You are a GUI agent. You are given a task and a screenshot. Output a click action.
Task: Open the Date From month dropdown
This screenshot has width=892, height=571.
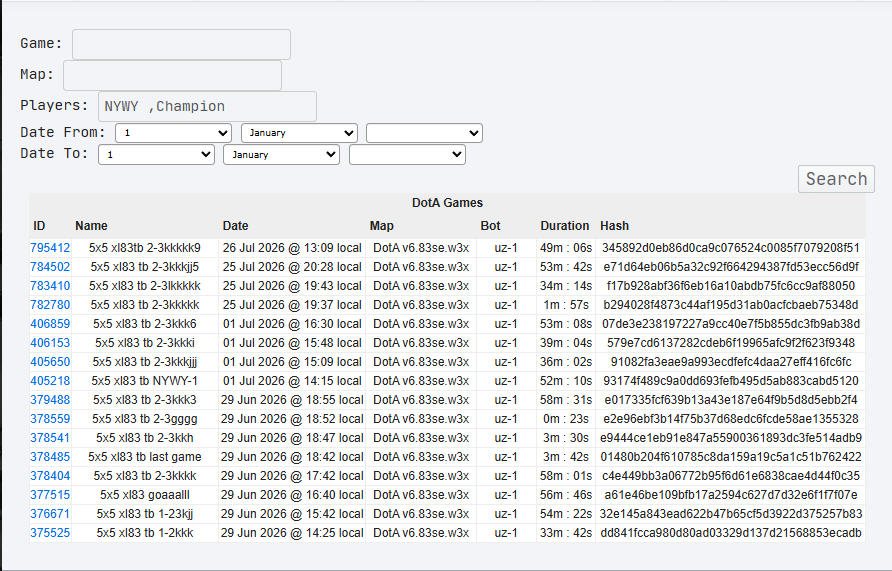click(299, 133)
